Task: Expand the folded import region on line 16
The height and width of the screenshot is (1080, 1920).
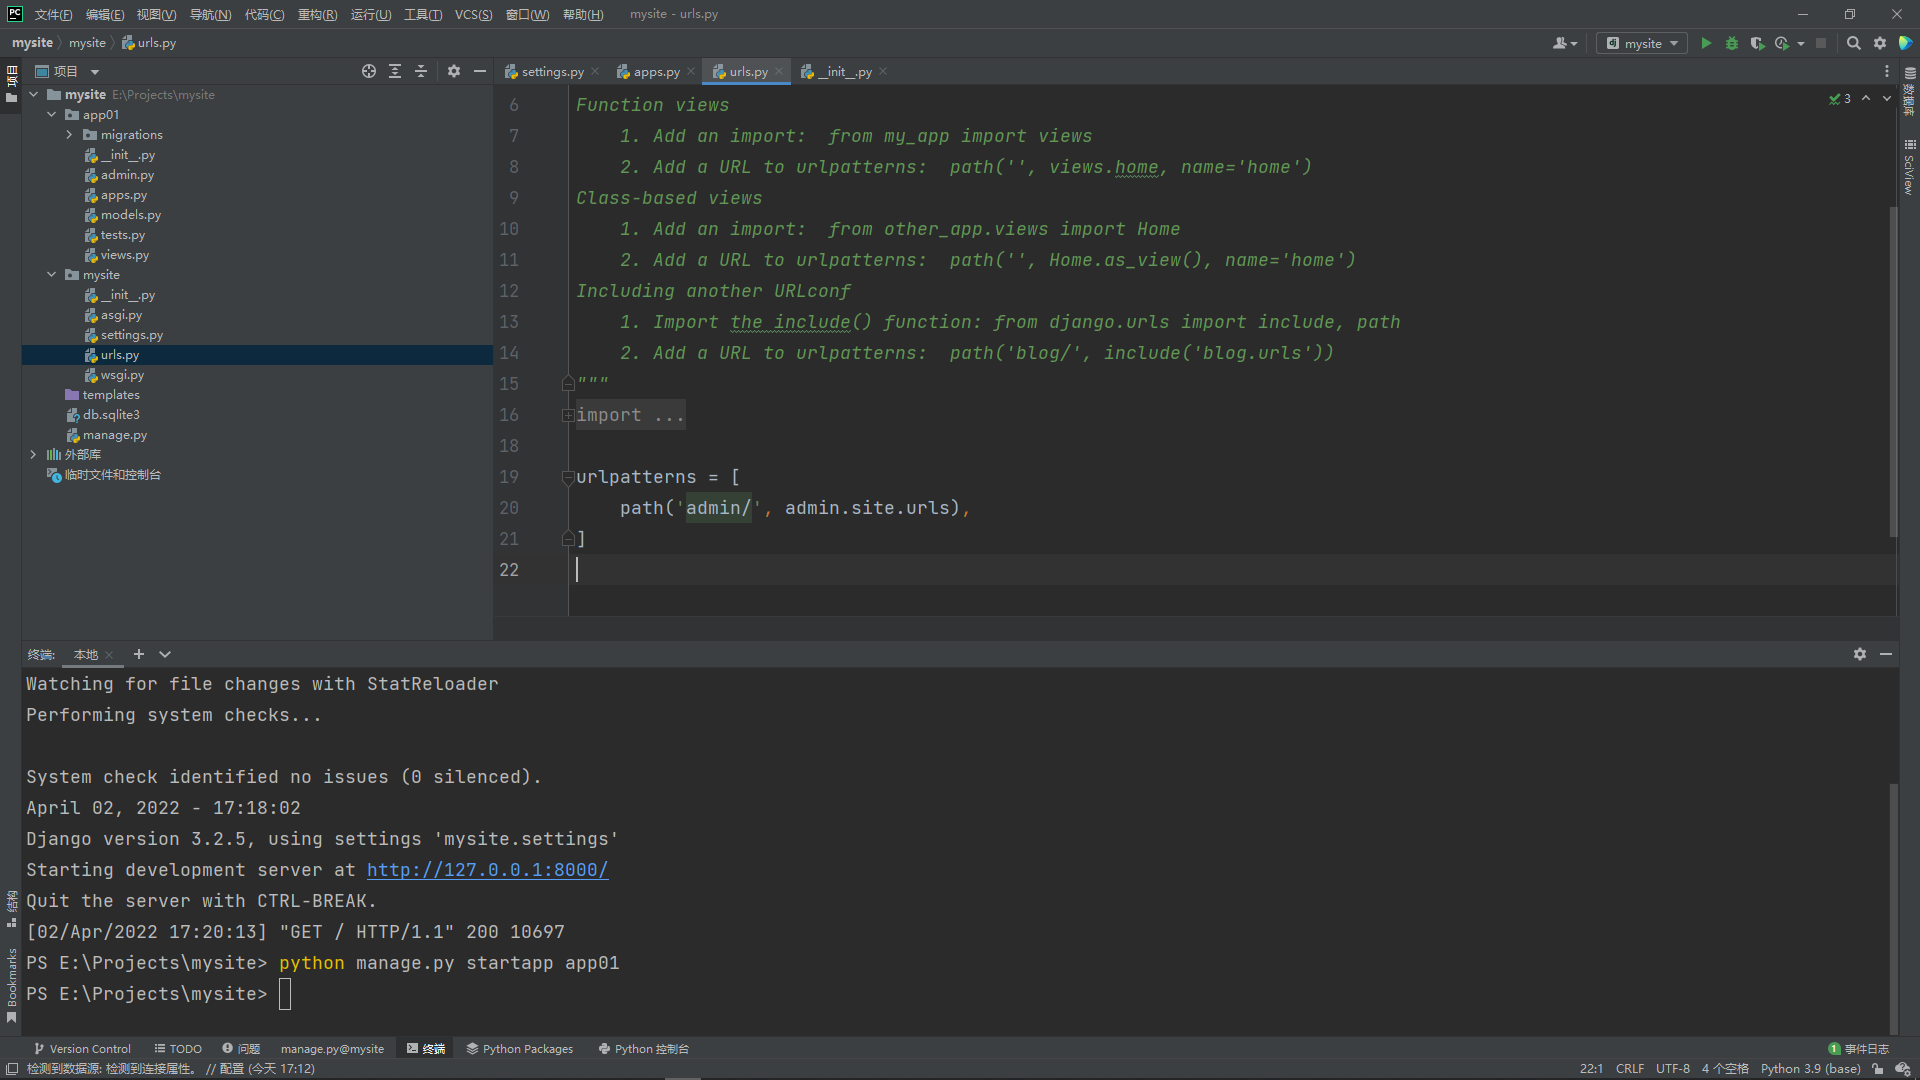Action: 568,415
